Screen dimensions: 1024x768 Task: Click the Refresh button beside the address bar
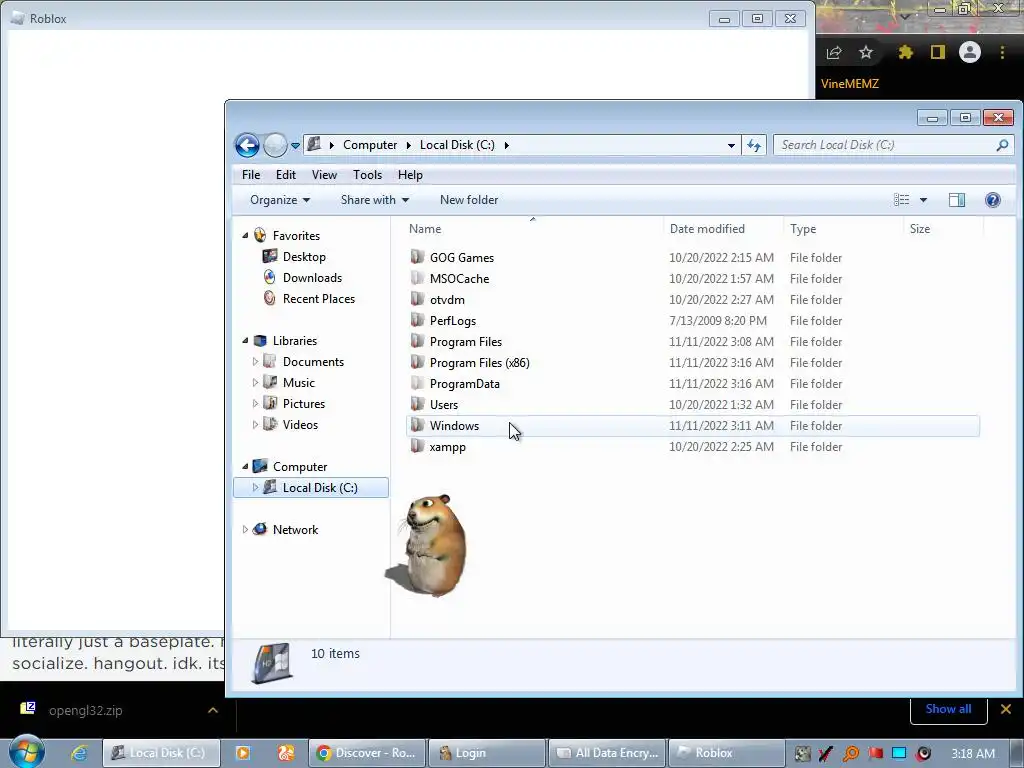754,146
